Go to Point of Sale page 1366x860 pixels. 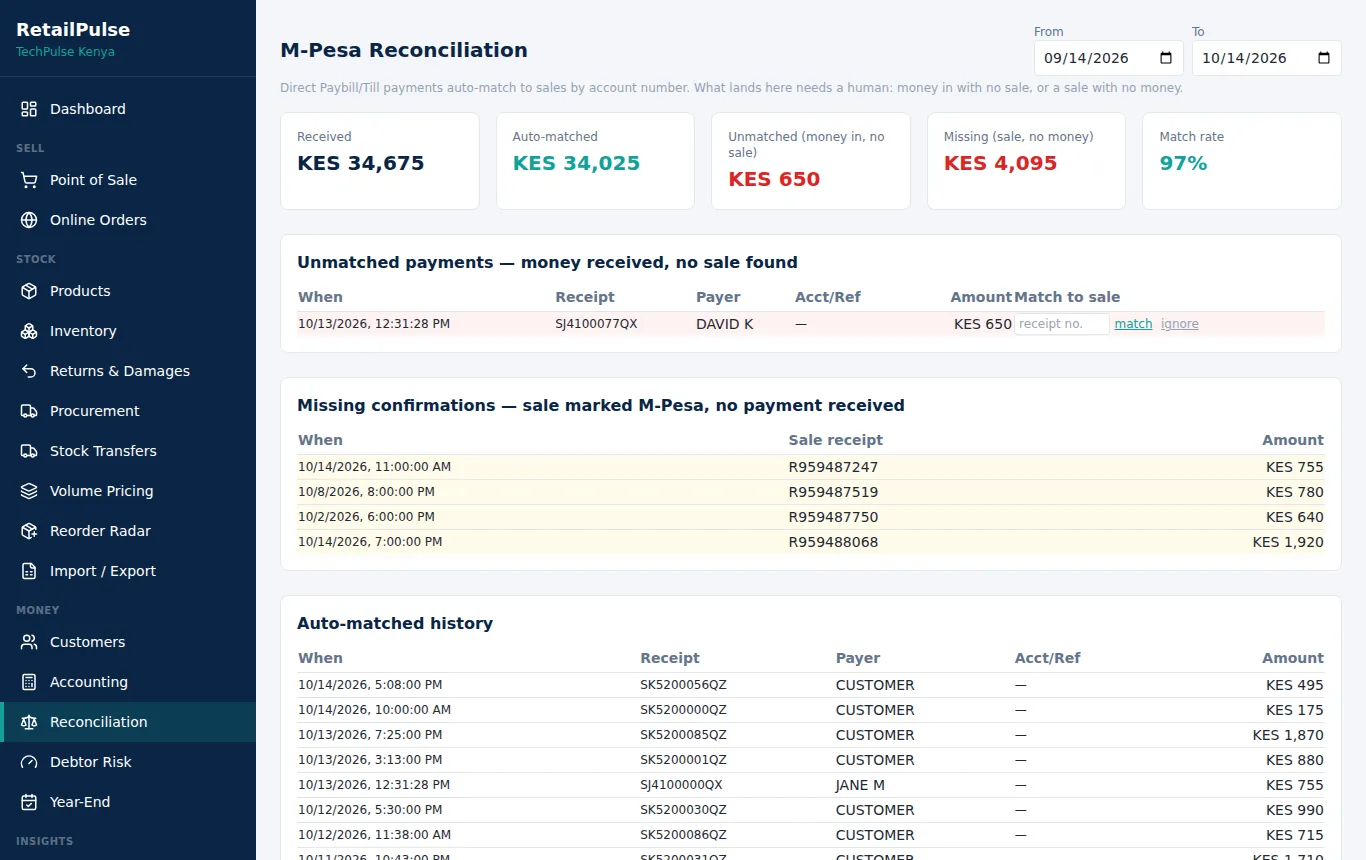point(128,180)
